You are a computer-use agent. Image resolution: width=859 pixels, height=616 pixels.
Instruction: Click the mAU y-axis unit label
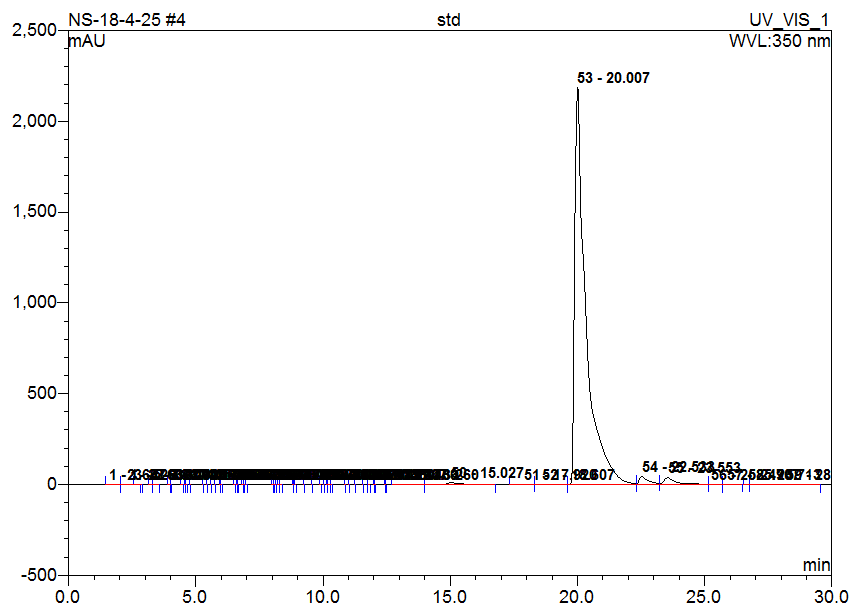click(87, 42)
